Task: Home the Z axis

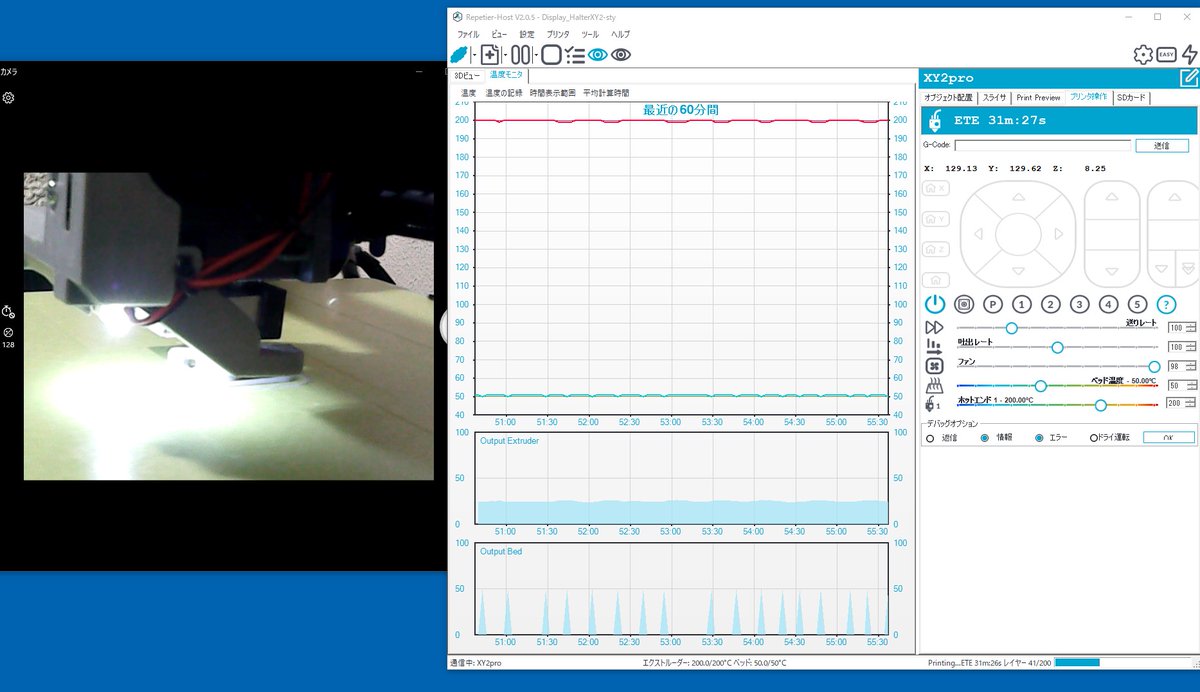Action: pyautogui.click(x=935, y=250)
